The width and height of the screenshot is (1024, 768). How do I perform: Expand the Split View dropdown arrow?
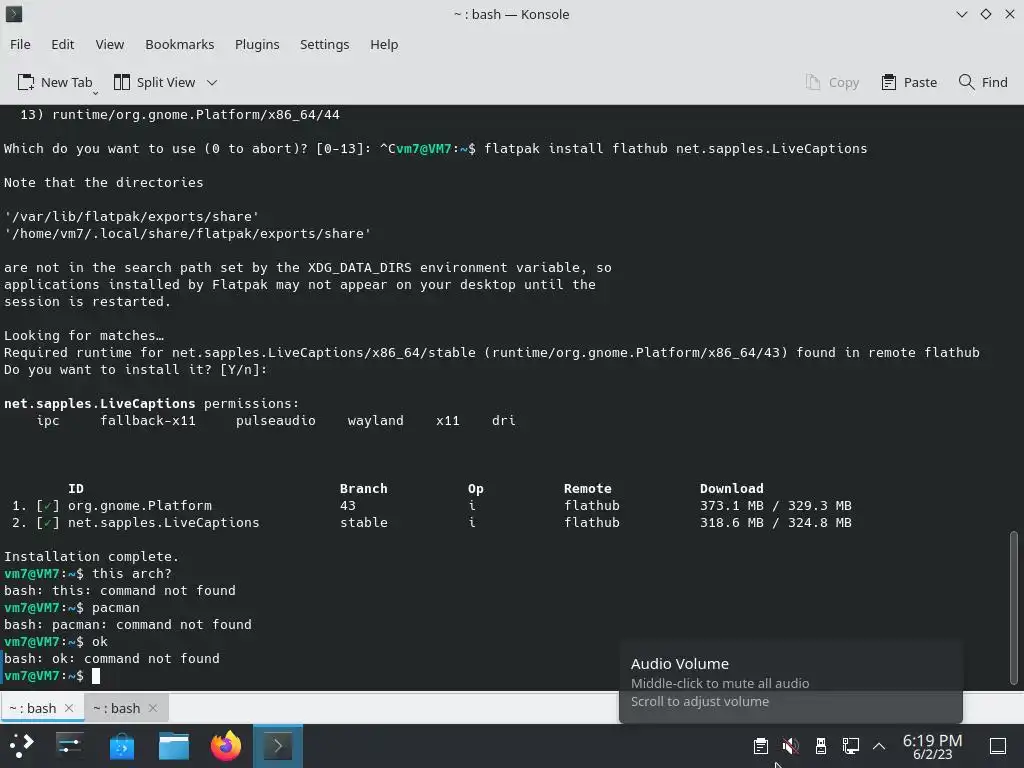[x=212, y=83]
